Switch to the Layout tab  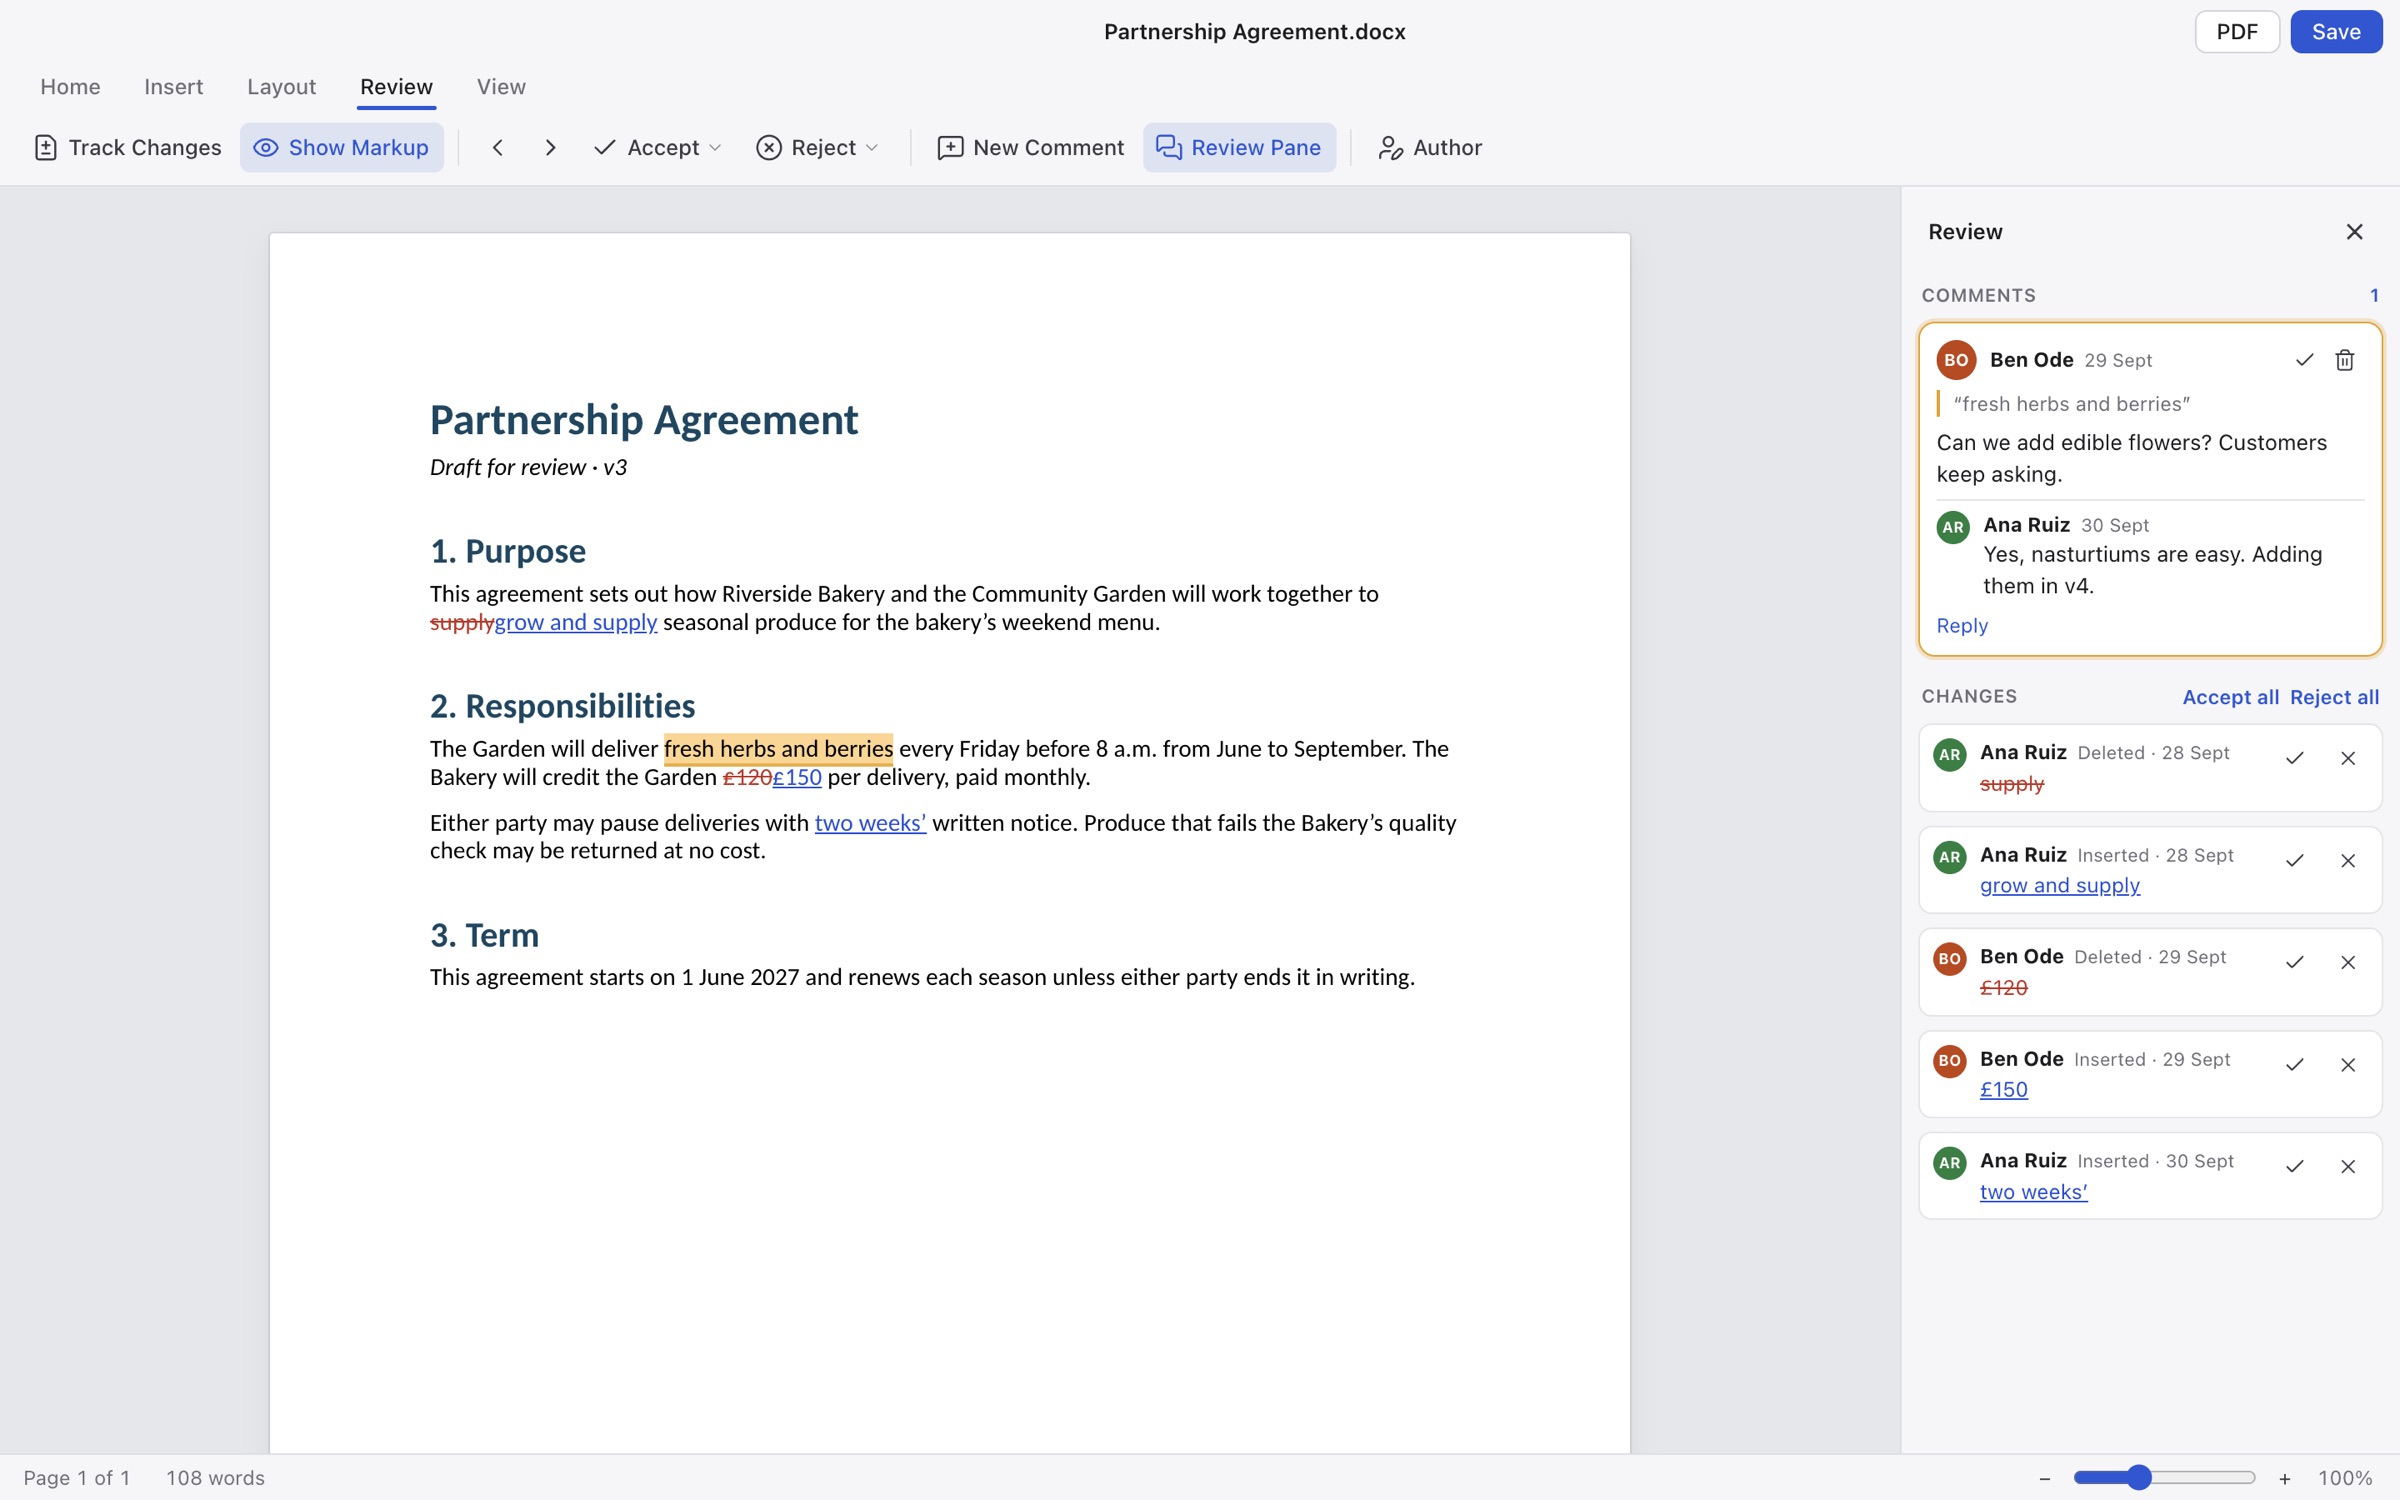tap(281, 87)
